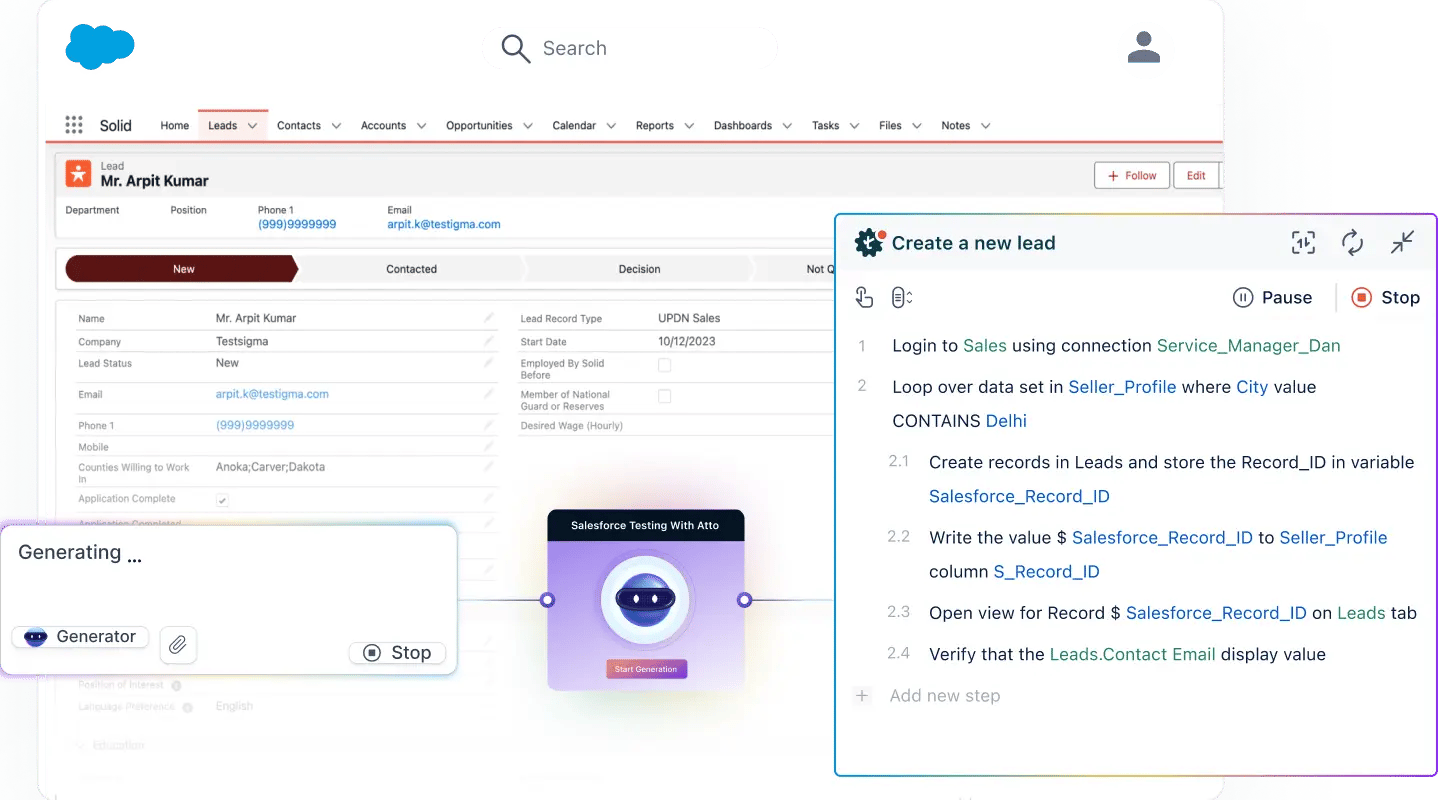Image resolution: width=1438 pixels, height=800 pixels.
Task: Open the Opportunities dropdown chevron
Action: pos(528,126)
